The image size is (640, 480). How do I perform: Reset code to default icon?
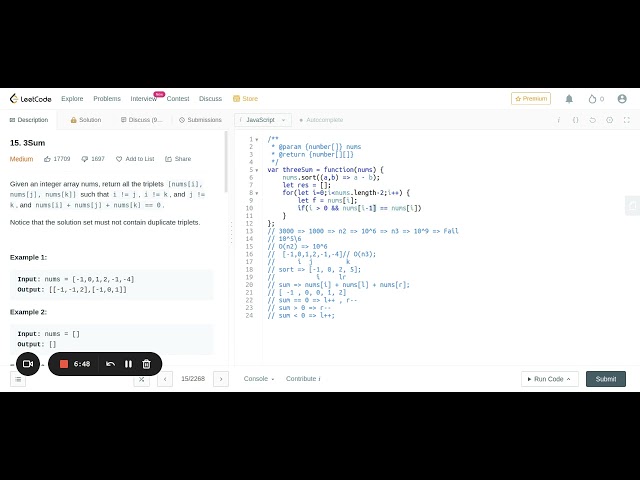coord(593,120)
